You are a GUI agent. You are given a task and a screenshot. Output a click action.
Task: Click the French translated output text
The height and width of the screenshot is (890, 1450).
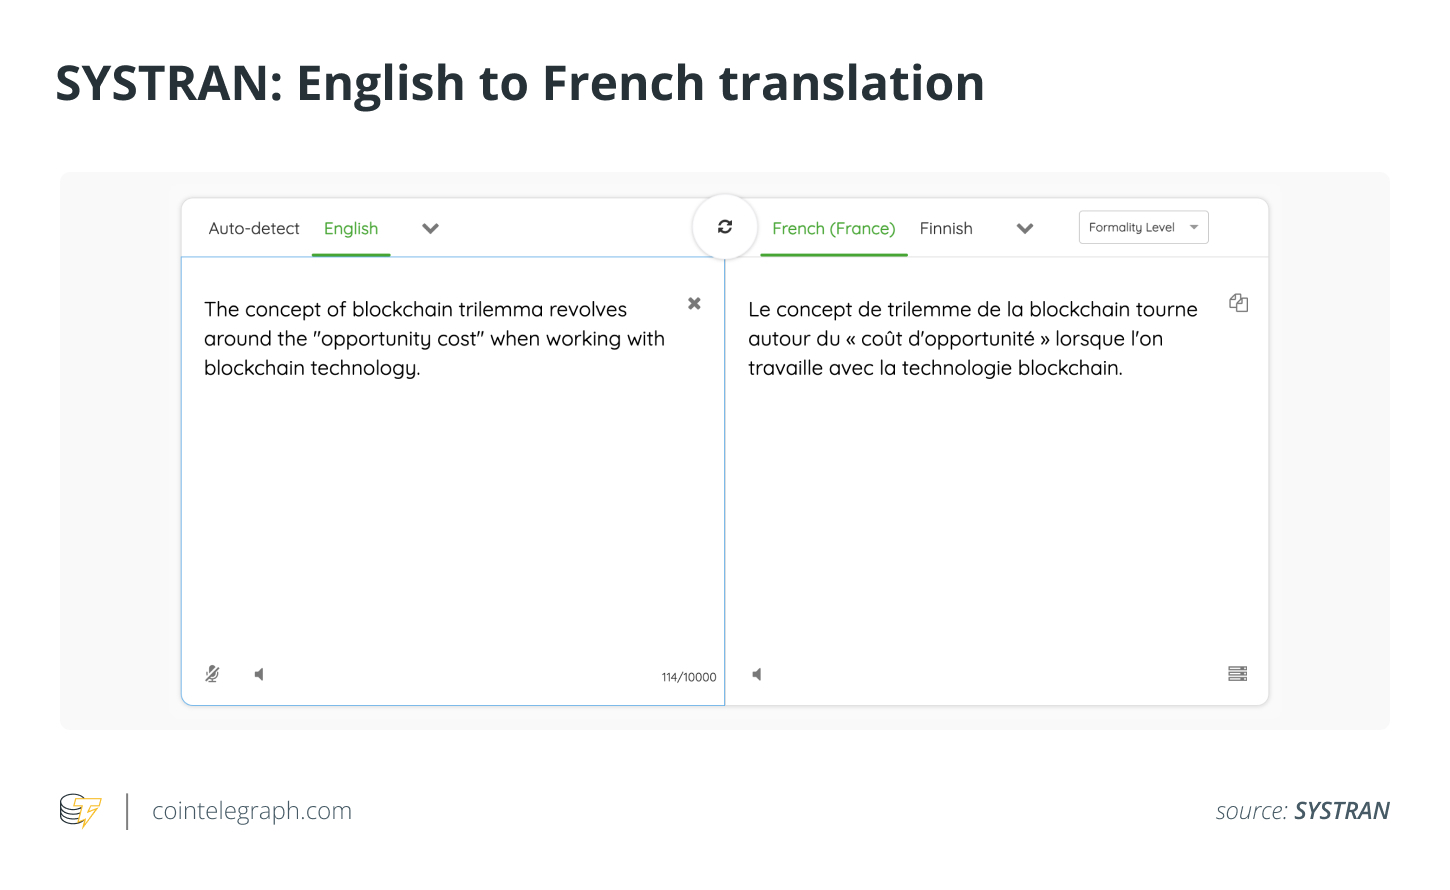pos(972,339)
